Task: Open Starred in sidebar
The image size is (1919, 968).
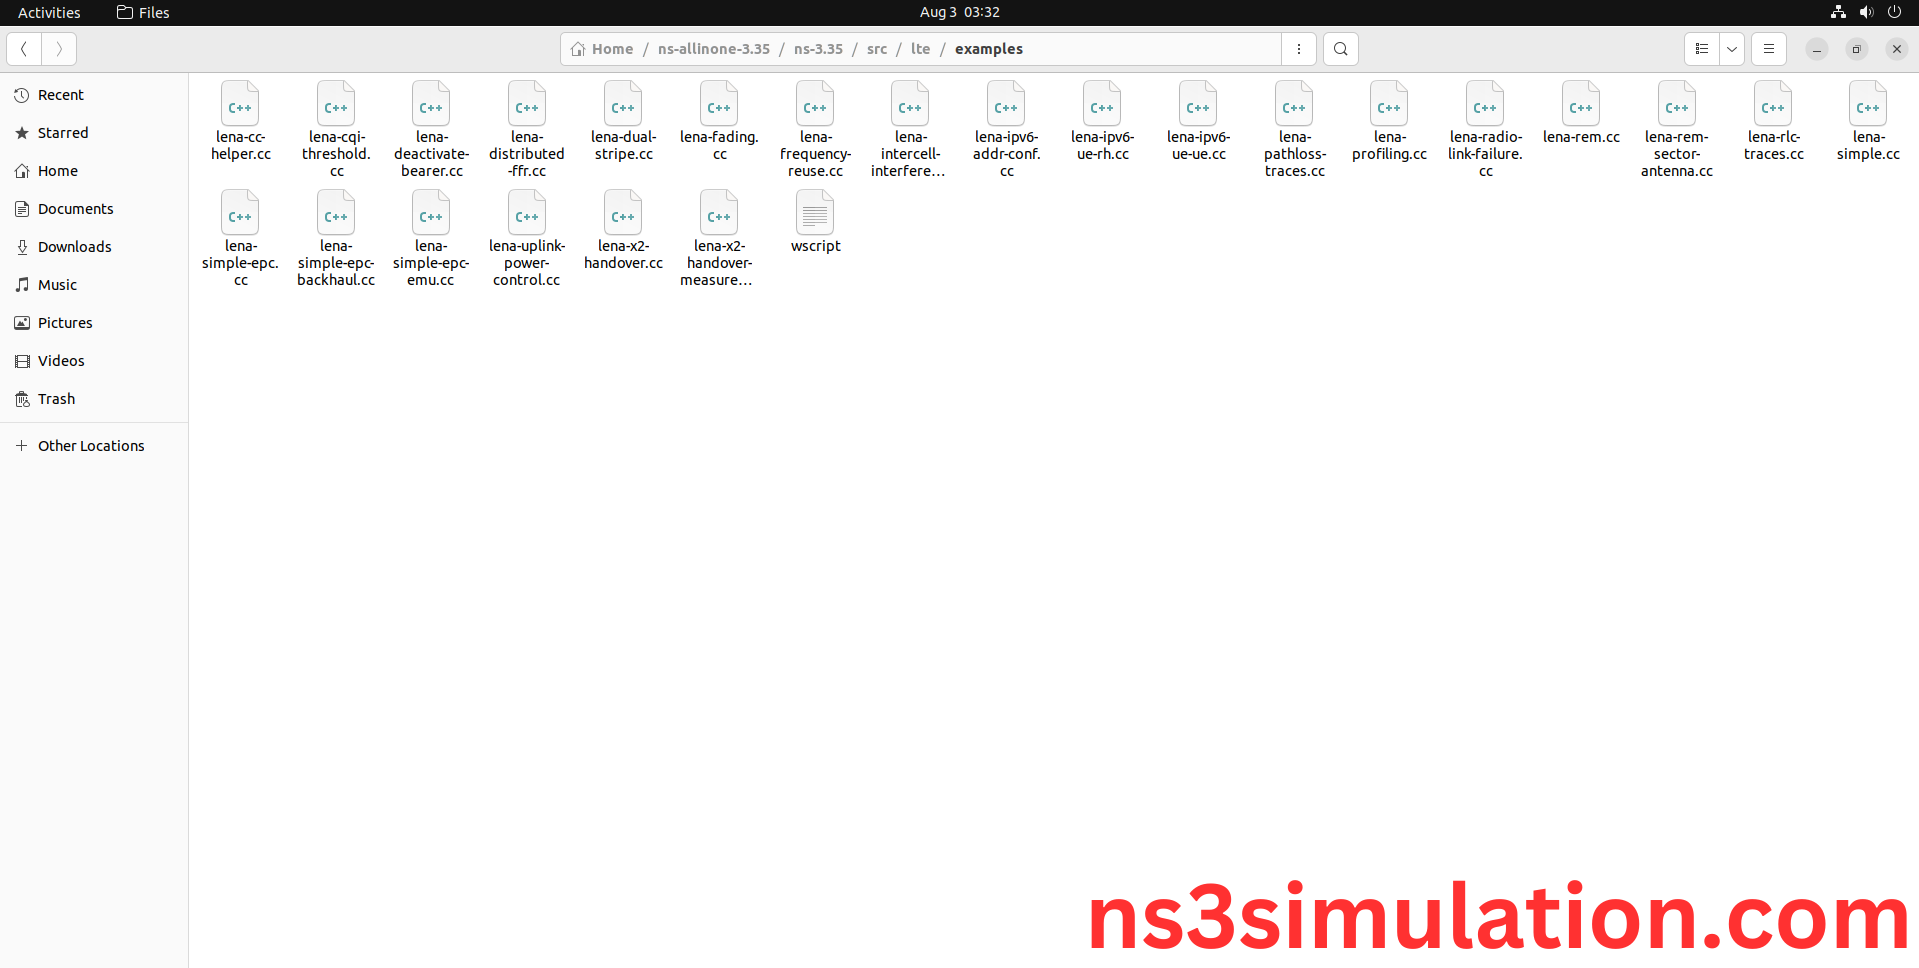Action: click(94, 133)
